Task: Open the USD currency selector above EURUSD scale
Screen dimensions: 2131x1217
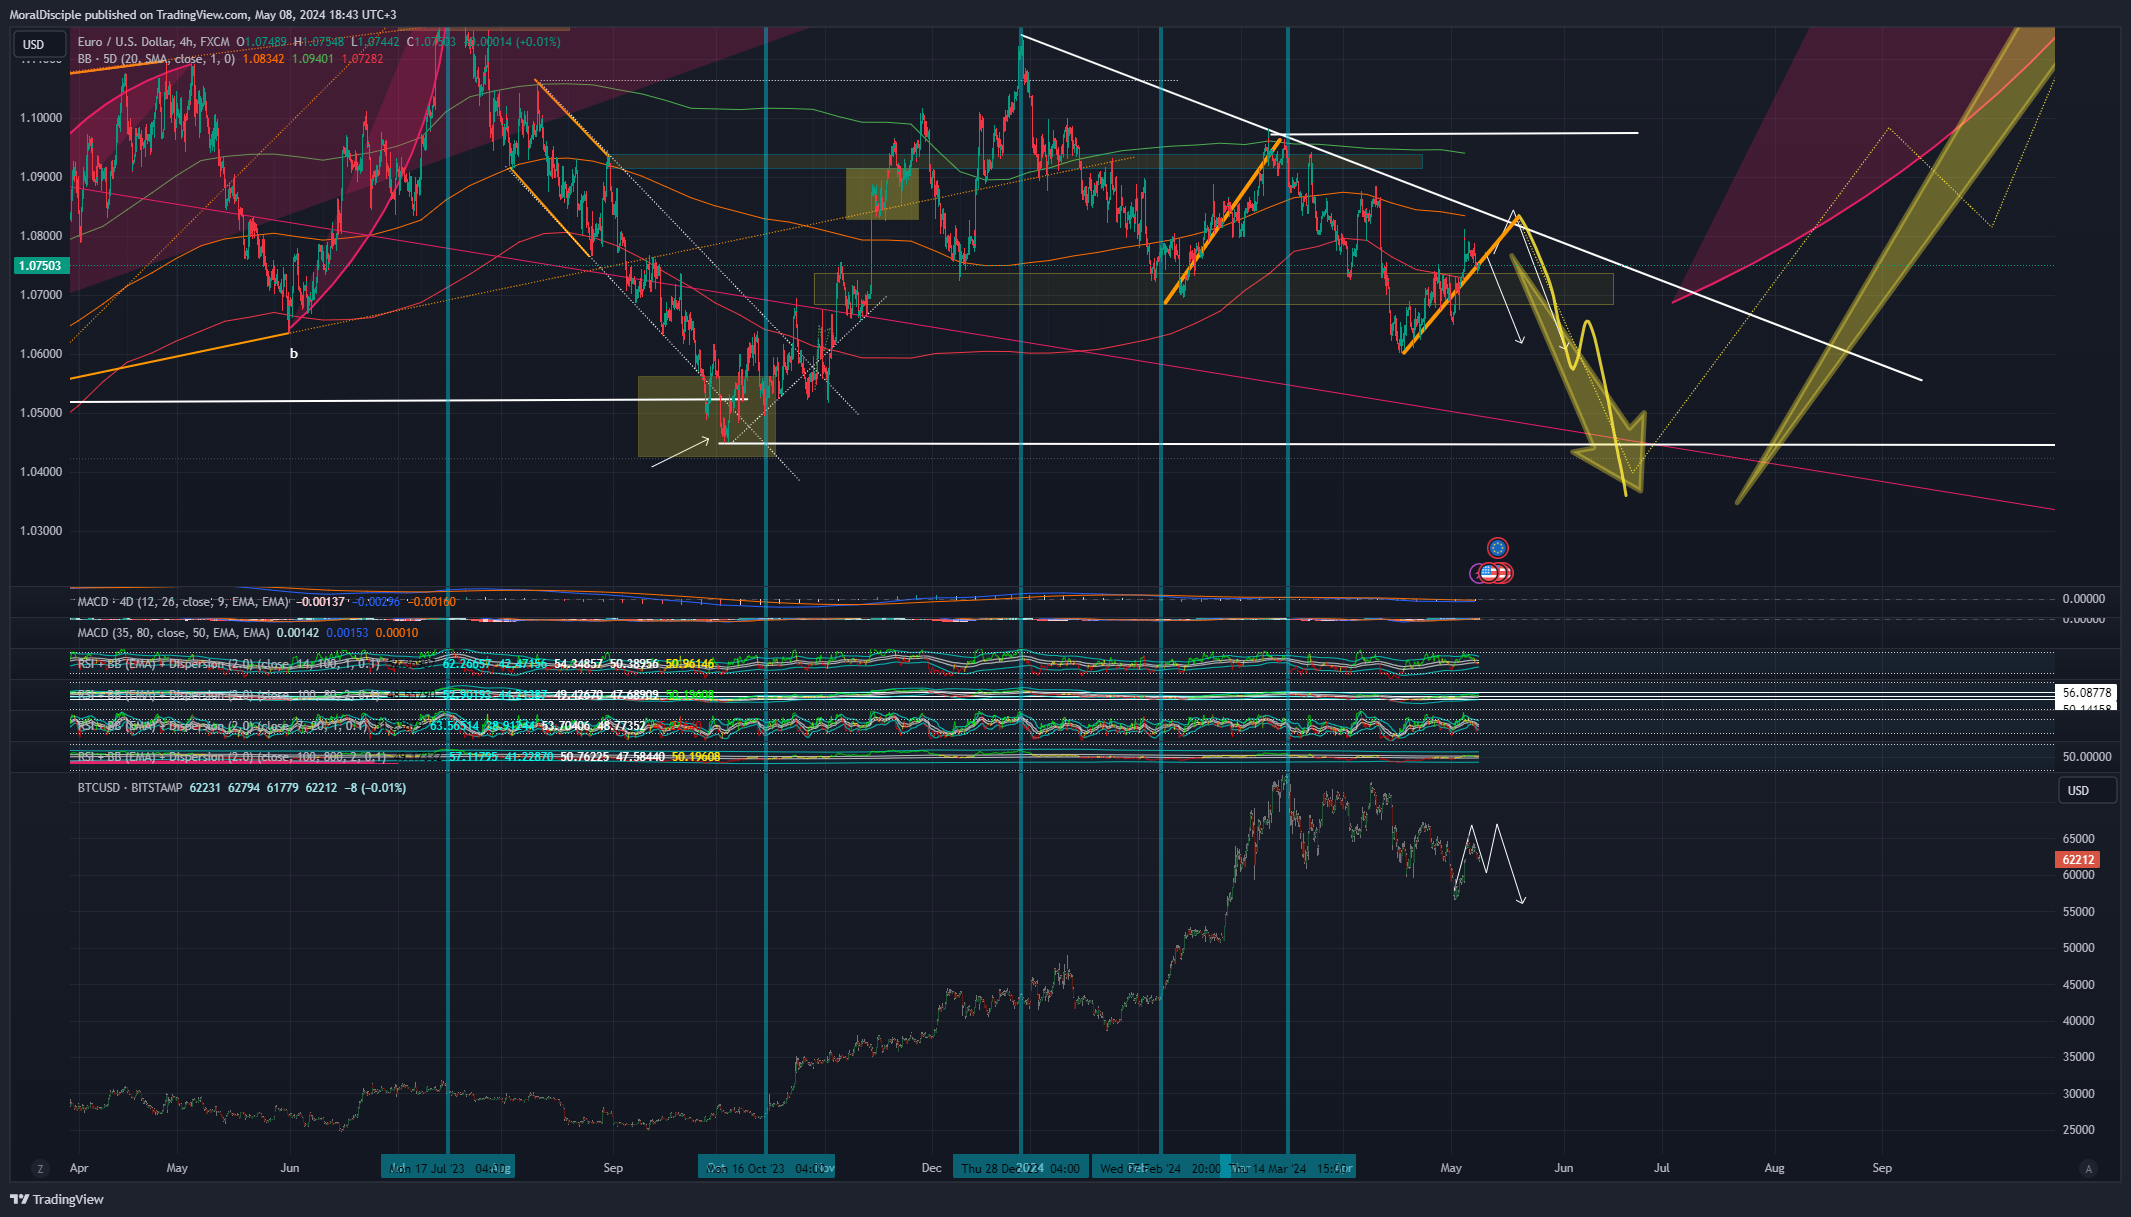Action: (x=40, y=44)
